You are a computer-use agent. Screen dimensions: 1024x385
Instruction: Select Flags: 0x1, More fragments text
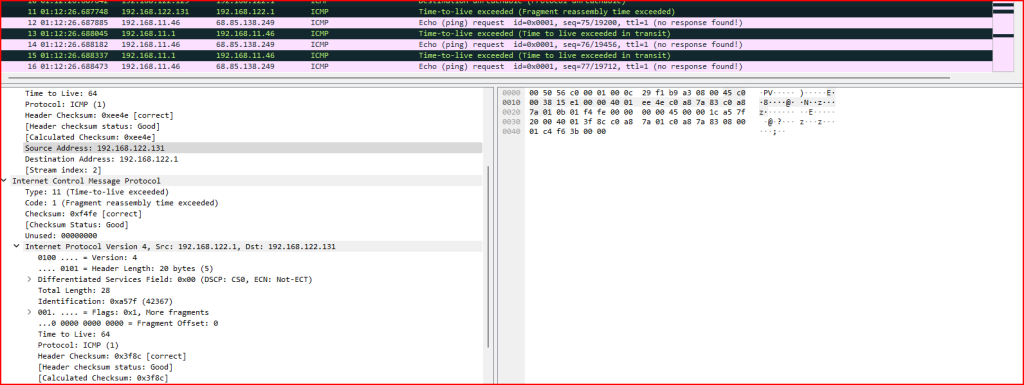point(123,312)
